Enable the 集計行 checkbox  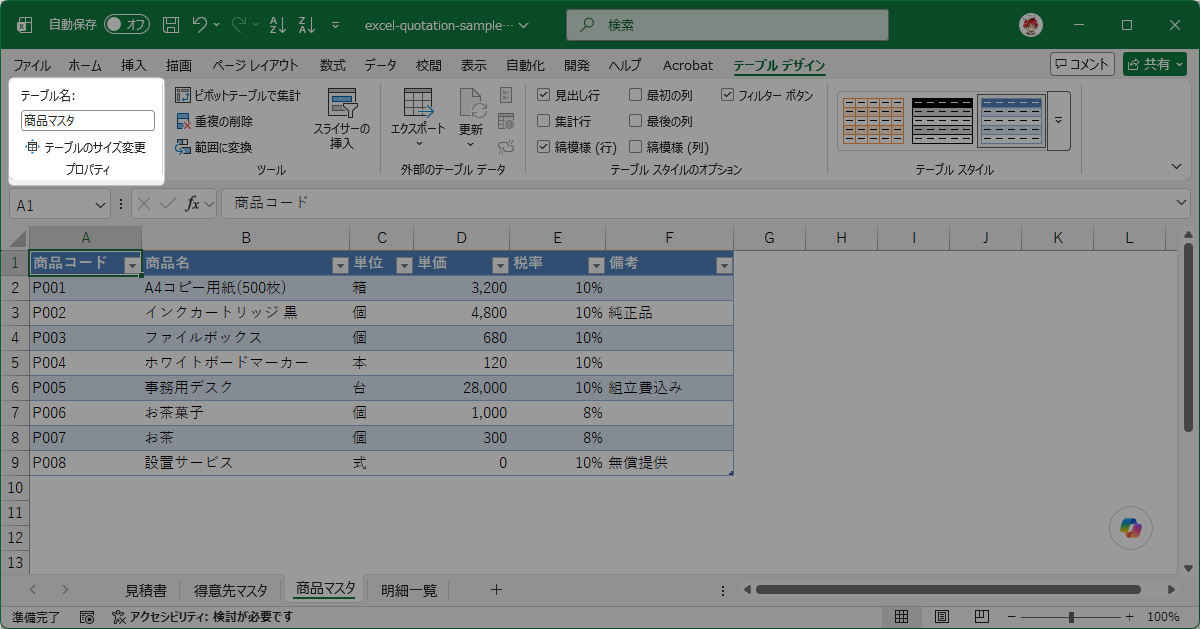(544, 121)
